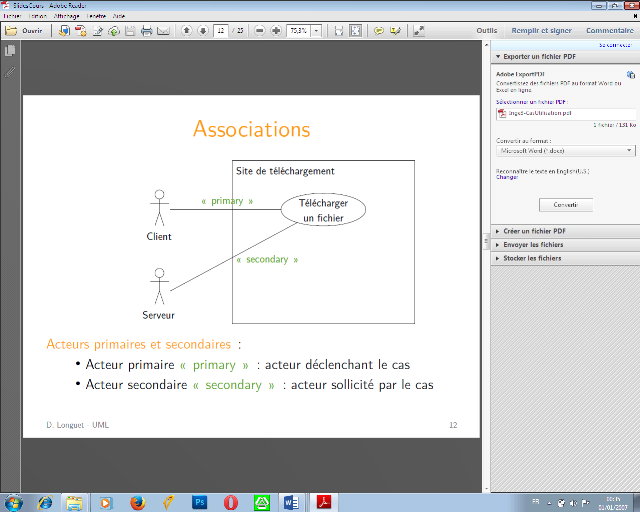Click the zoom in plus icon

(276, 31)
